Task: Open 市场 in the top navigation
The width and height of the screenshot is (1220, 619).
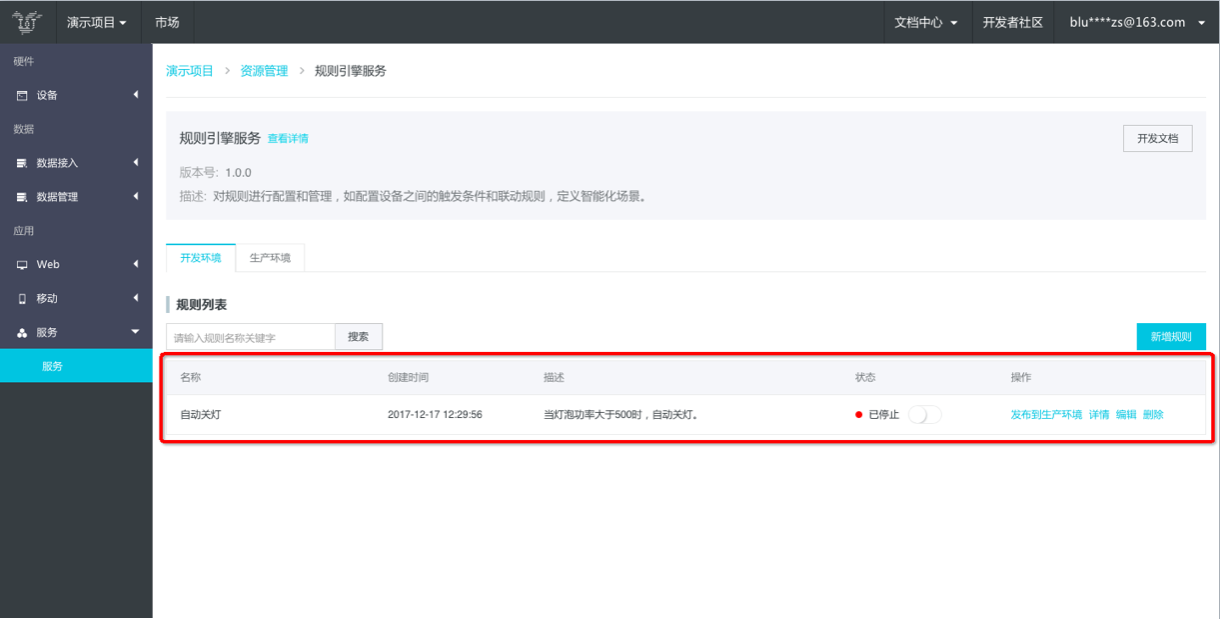Action: coord(167,22)
